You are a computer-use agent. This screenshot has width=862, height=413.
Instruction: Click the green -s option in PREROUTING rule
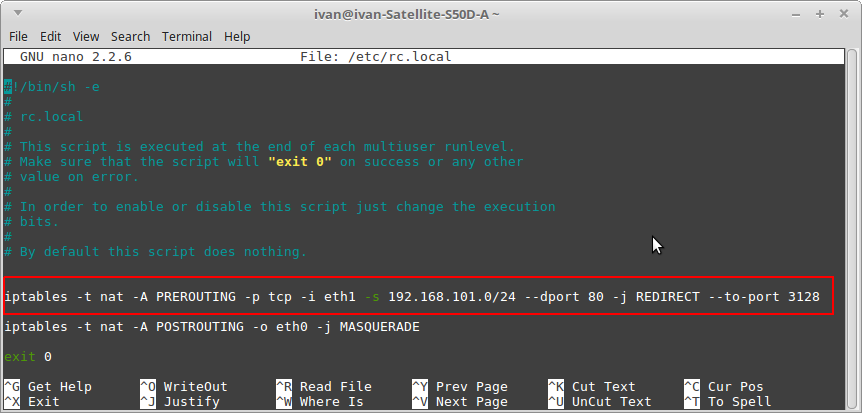point(372,297)
